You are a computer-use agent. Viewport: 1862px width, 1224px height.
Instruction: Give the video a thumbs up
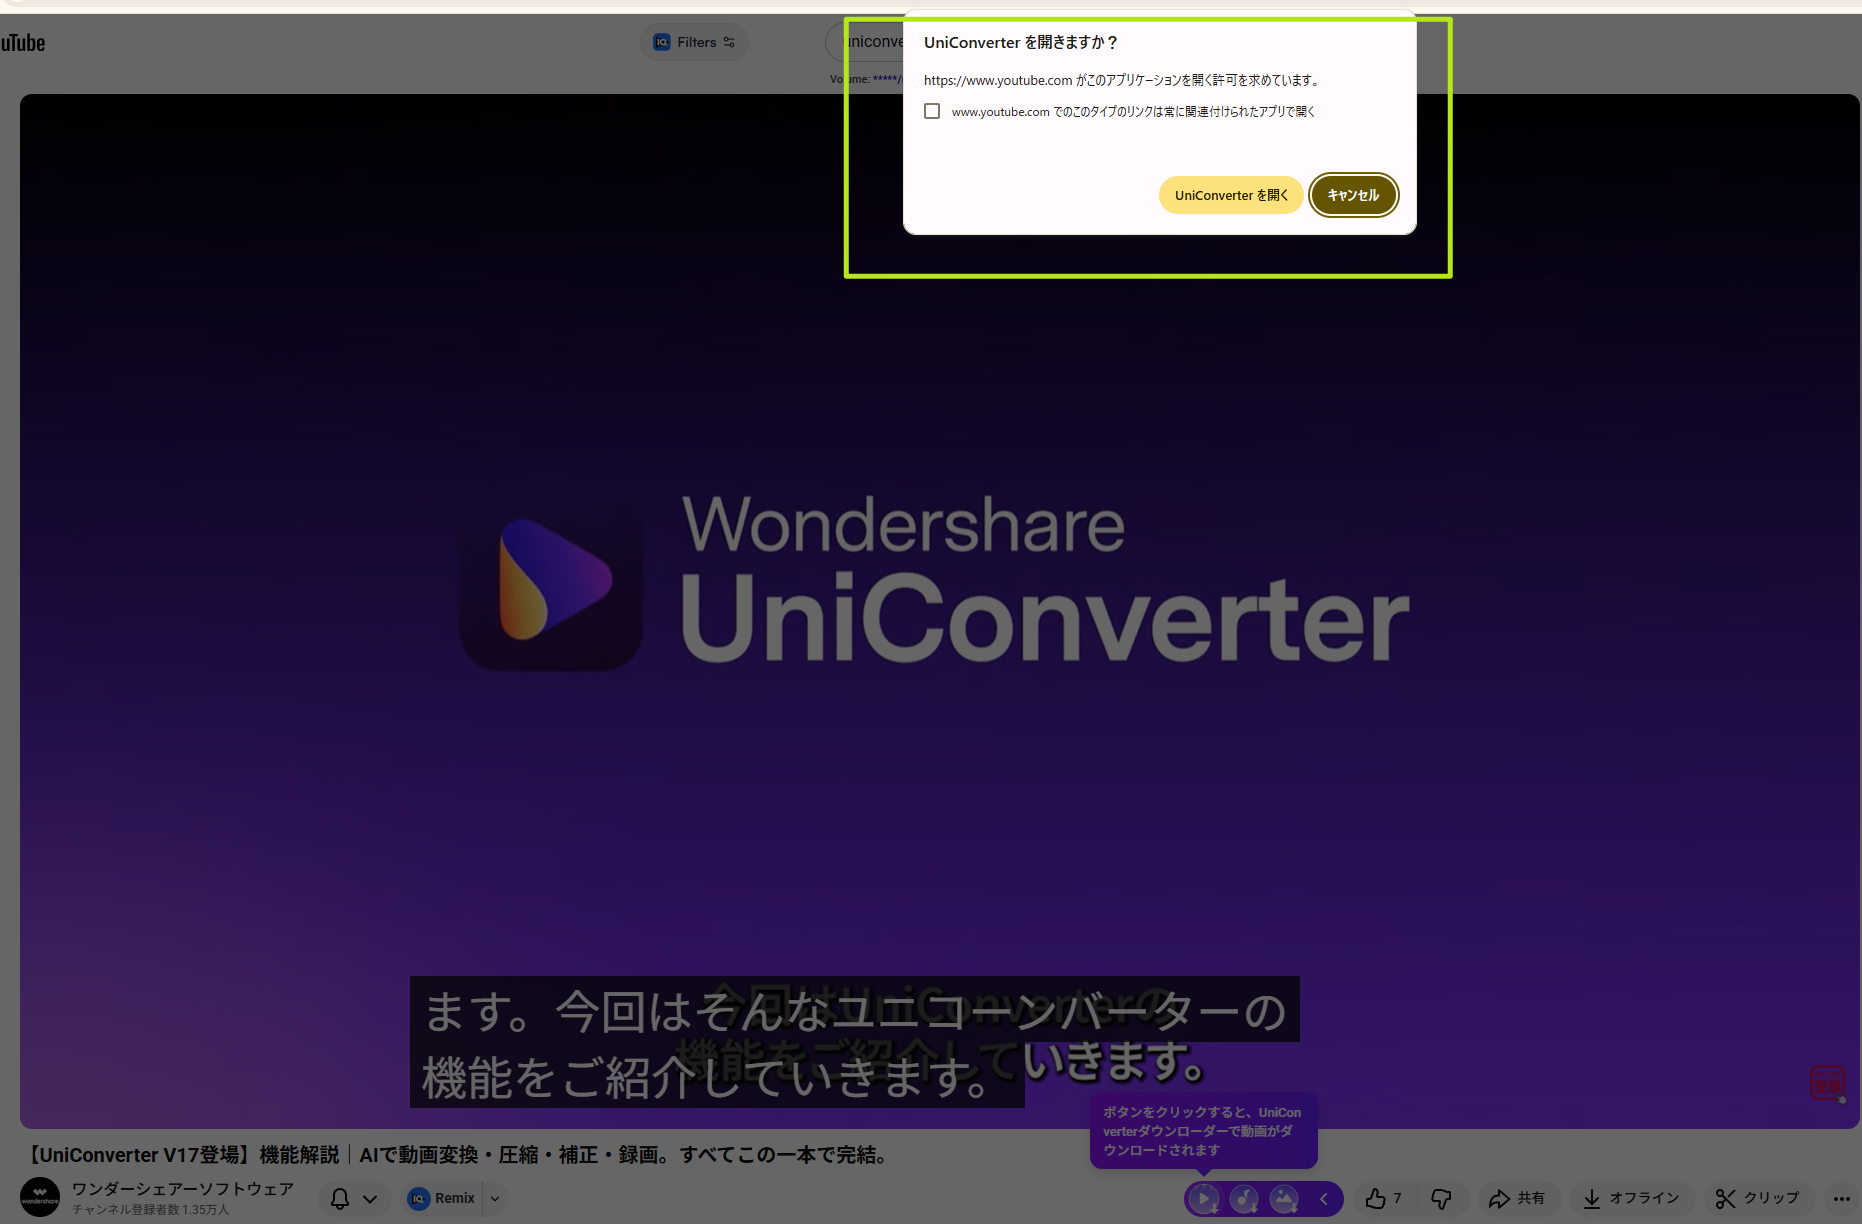(1375, 1198)
